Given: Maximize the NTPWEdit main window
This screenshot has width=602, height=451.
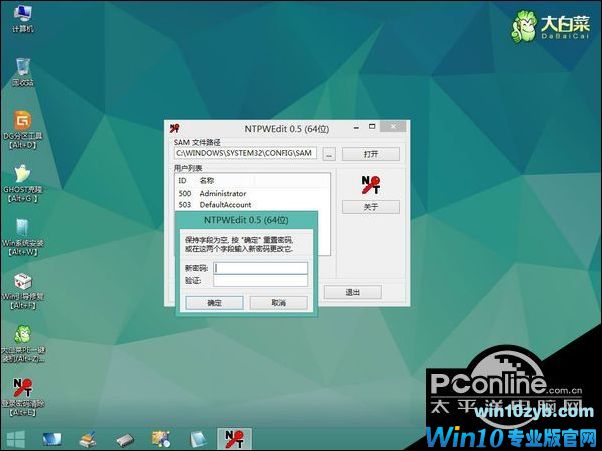Looking at the screenshot, I should click(372, 127).
